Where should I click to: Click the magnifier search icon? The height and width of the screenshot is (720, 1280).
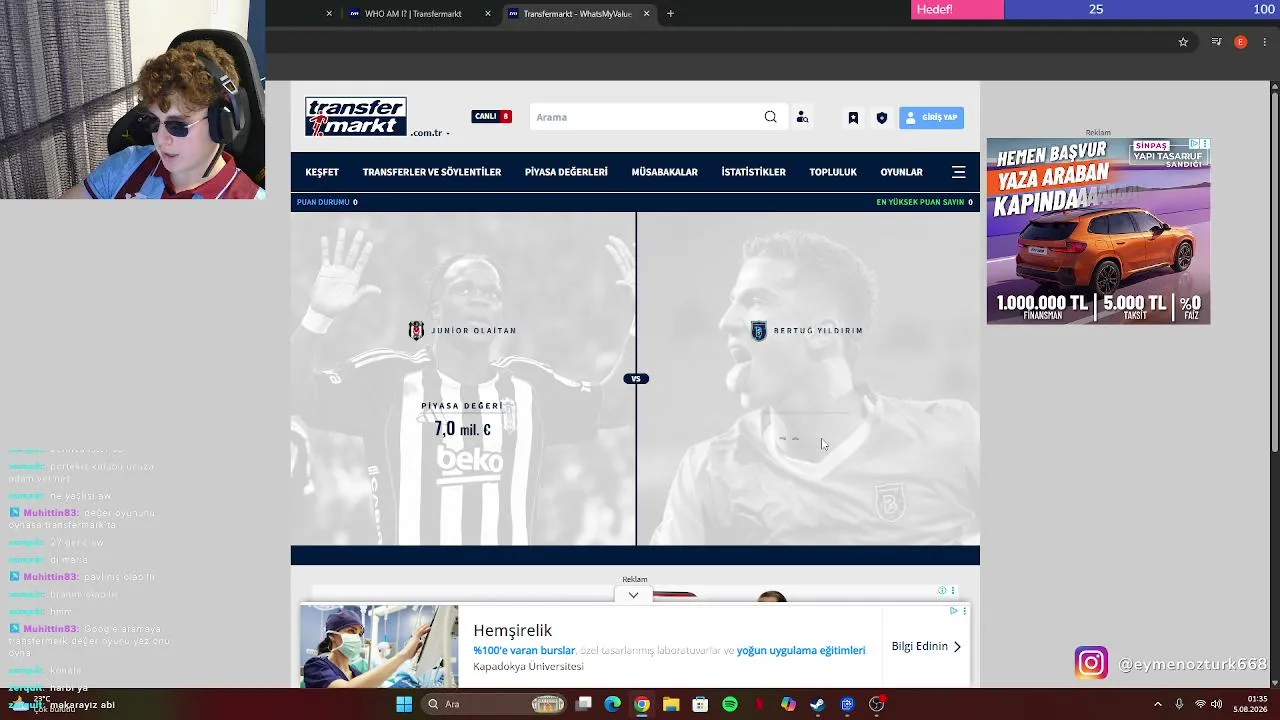pyautogui.click(x=770, y=117)
